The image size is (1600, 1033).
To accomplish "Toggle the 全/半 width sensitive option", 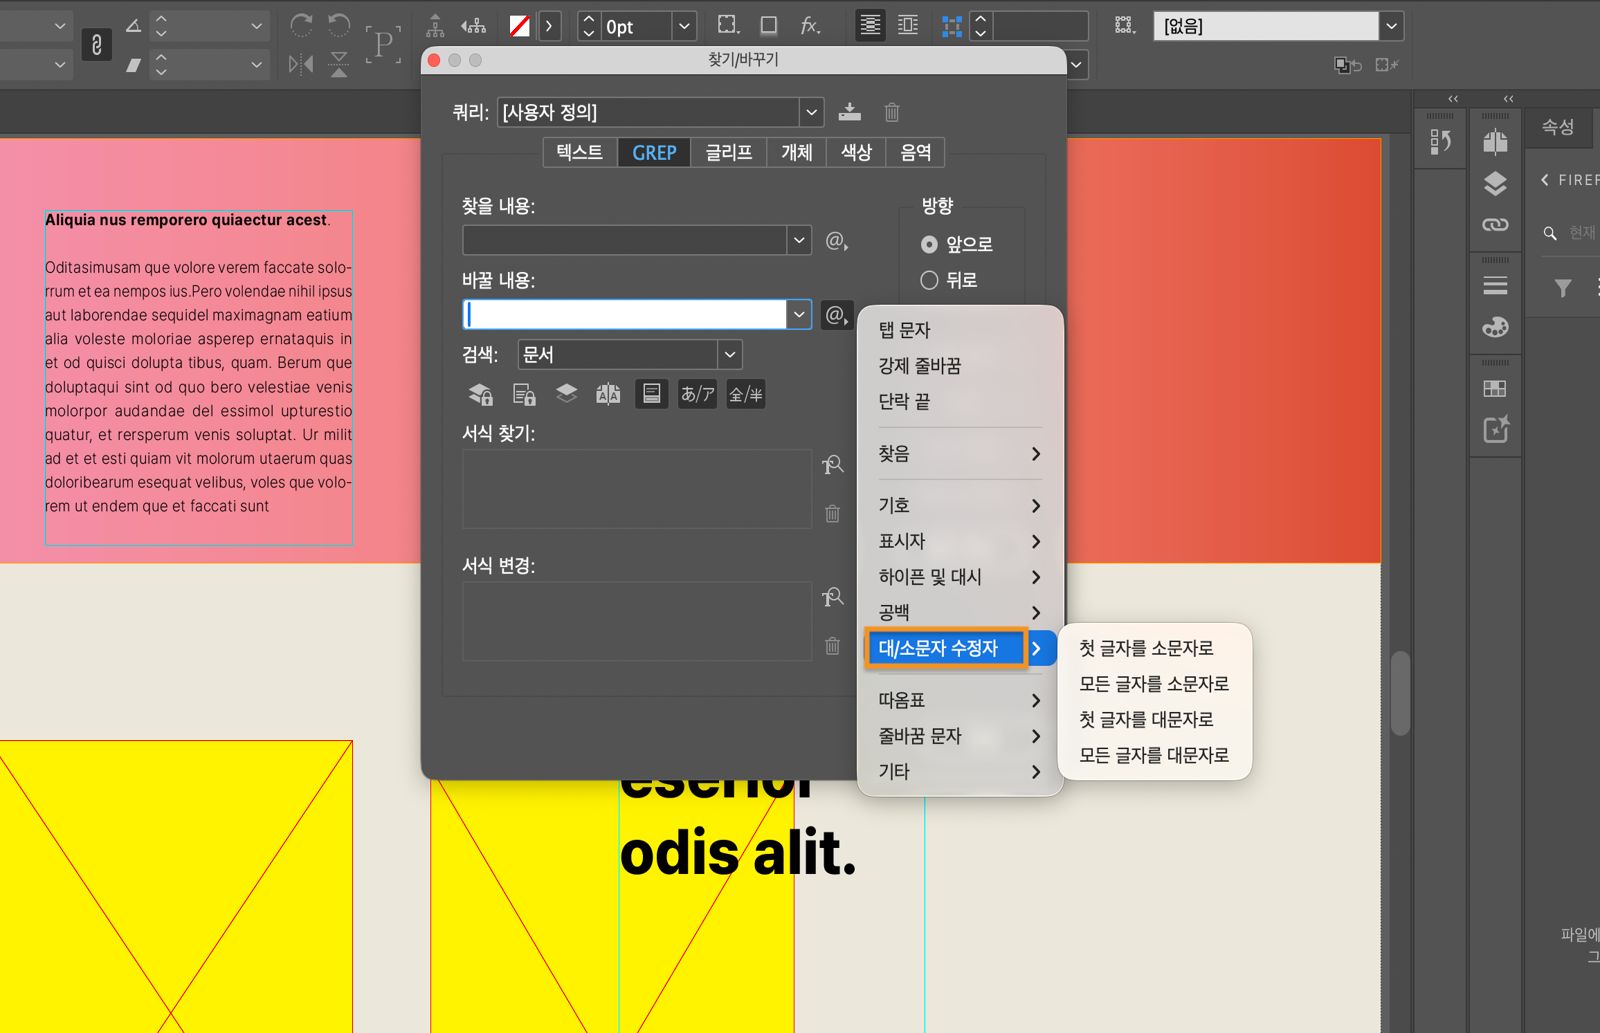I will point(746,394).
